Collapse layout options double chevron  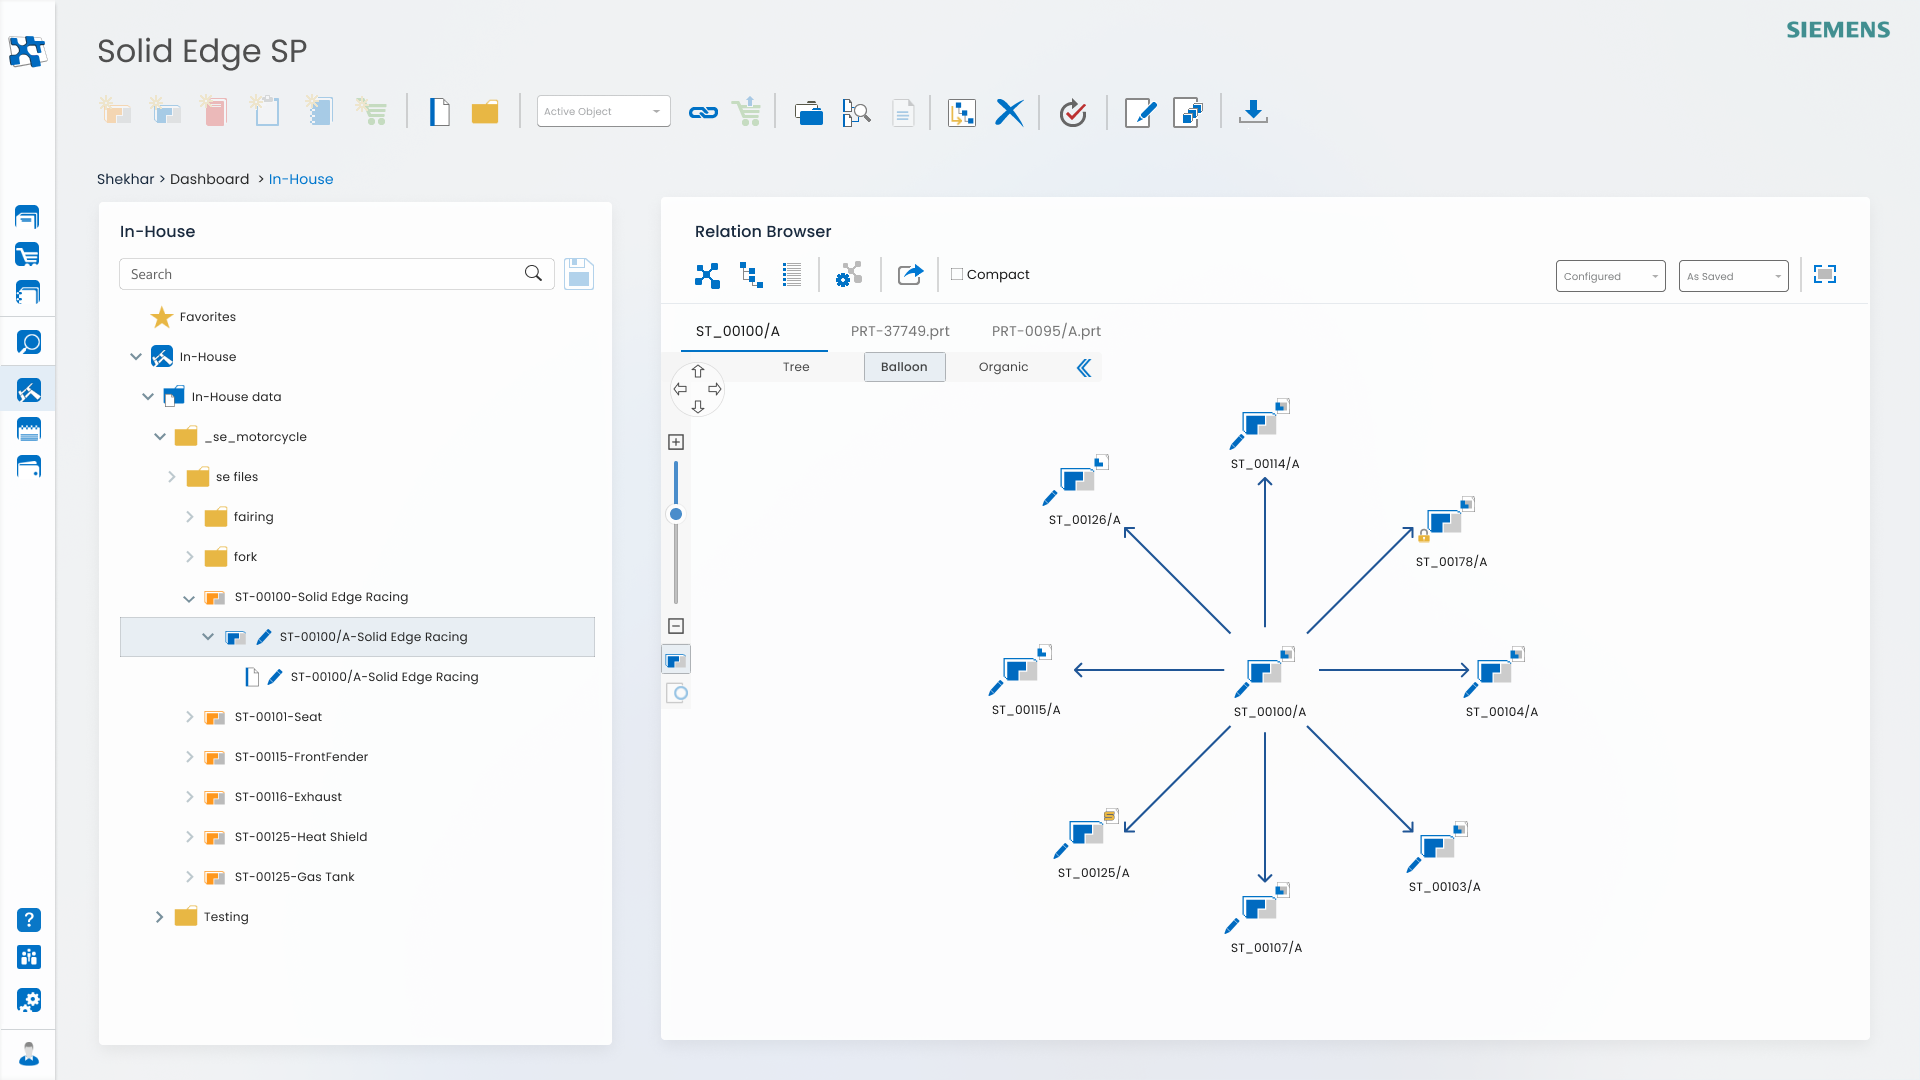1084,368
